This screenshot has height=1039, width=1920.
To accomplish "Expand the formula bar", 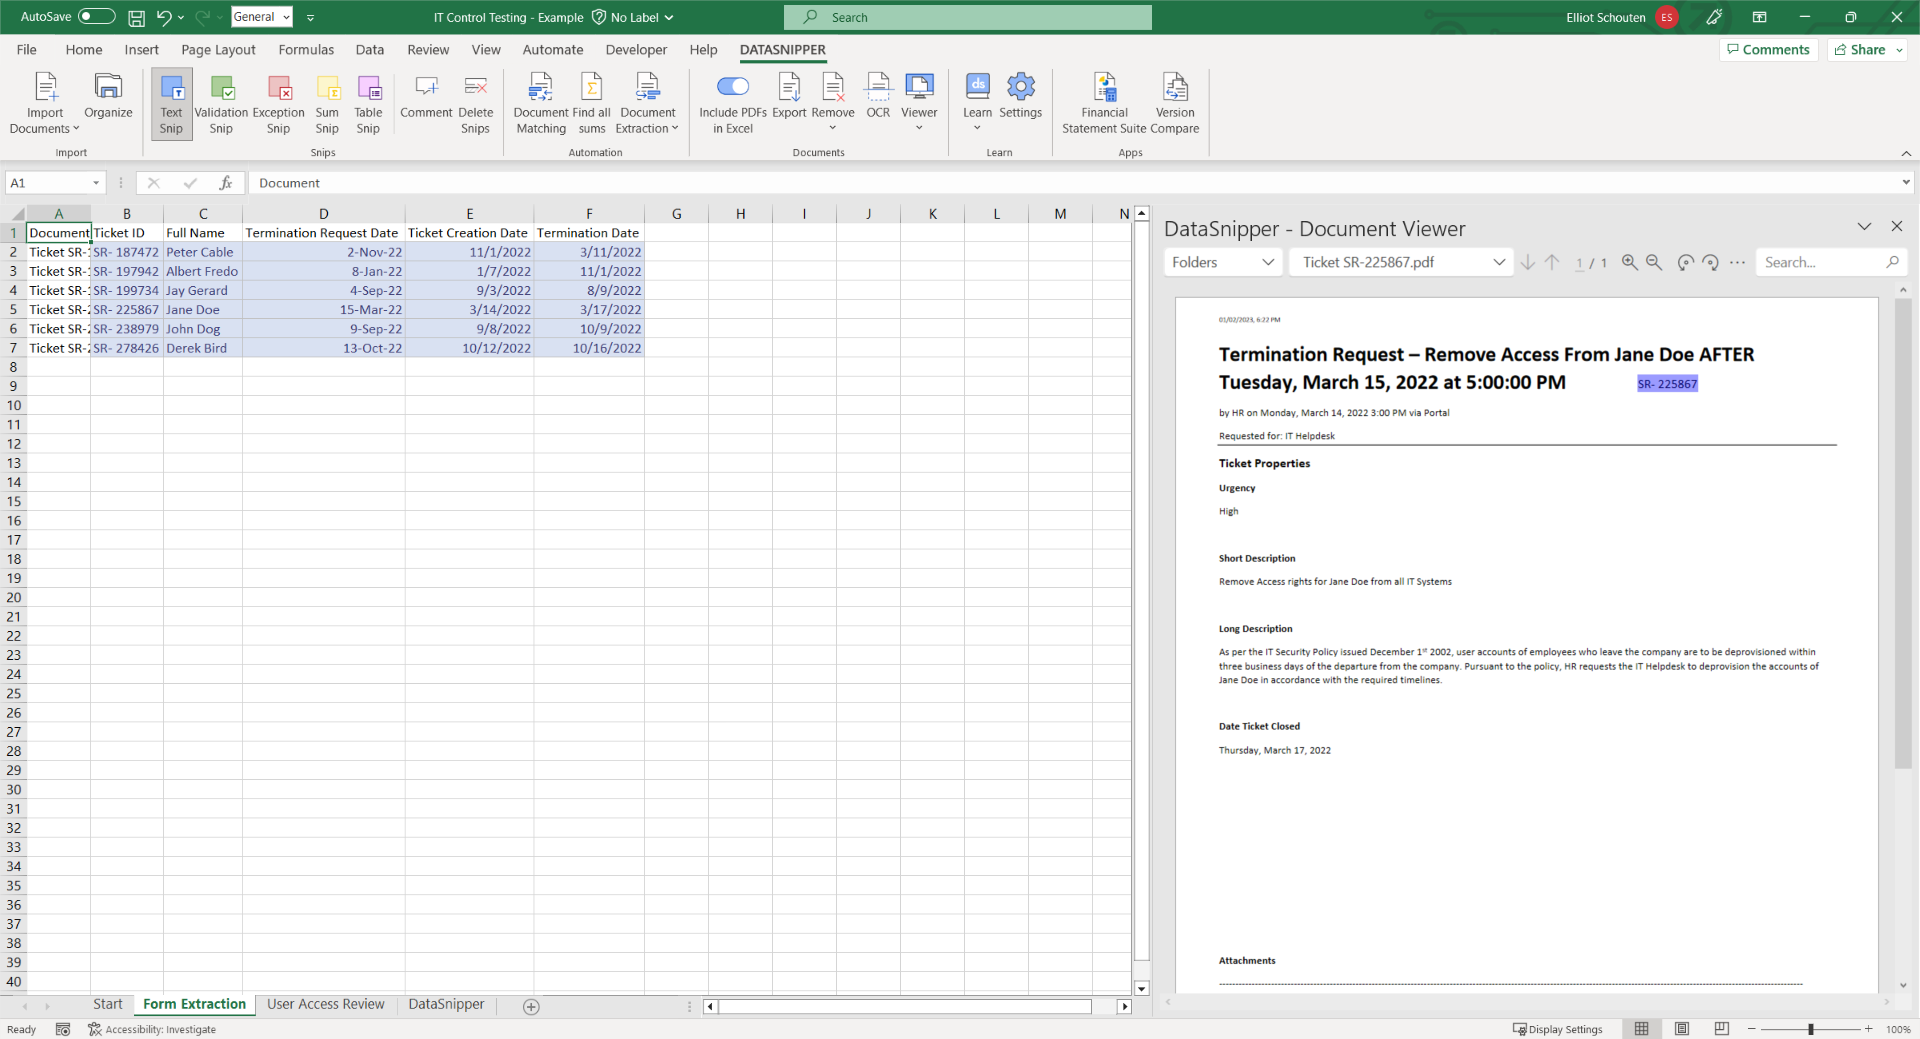I will coord(1906,183).
